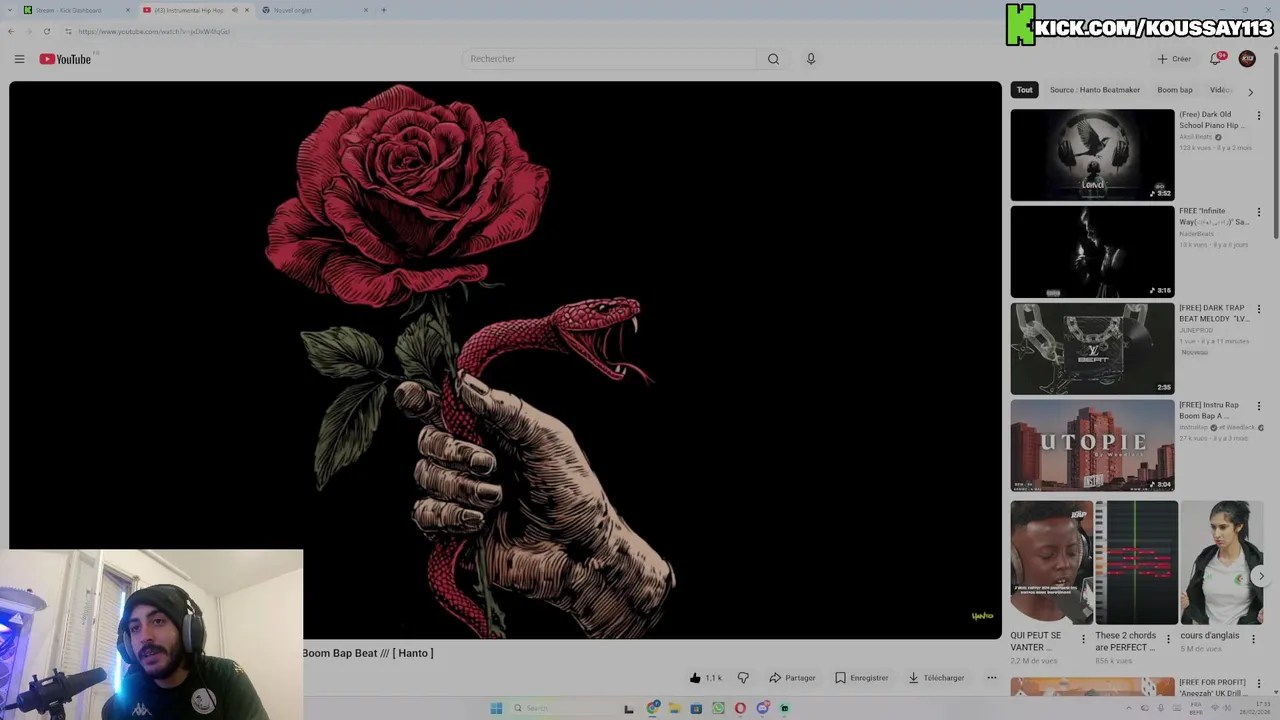
Task: Open File Explorer from the taskbar
Action: tap(675, 708)
